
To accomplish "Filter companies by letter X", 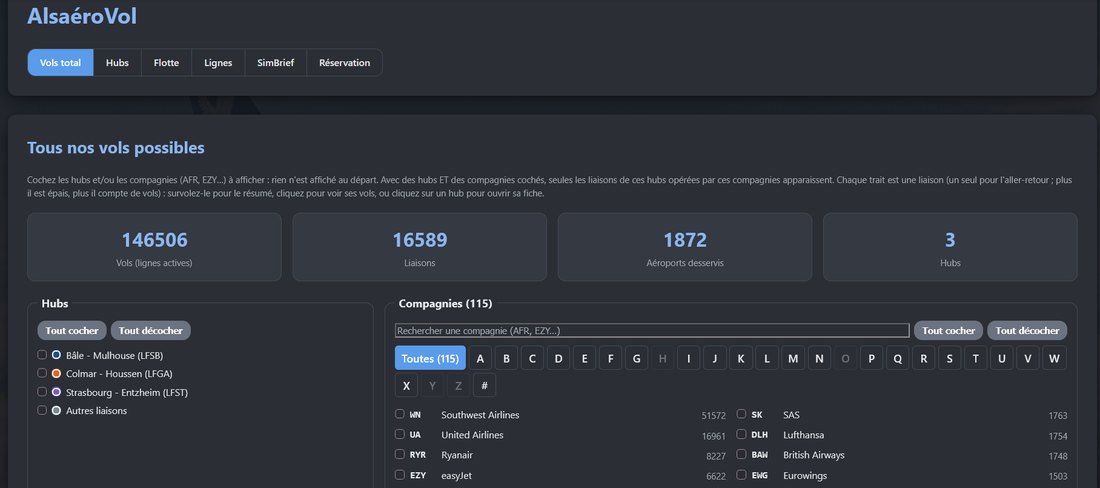I will [406, 385].
